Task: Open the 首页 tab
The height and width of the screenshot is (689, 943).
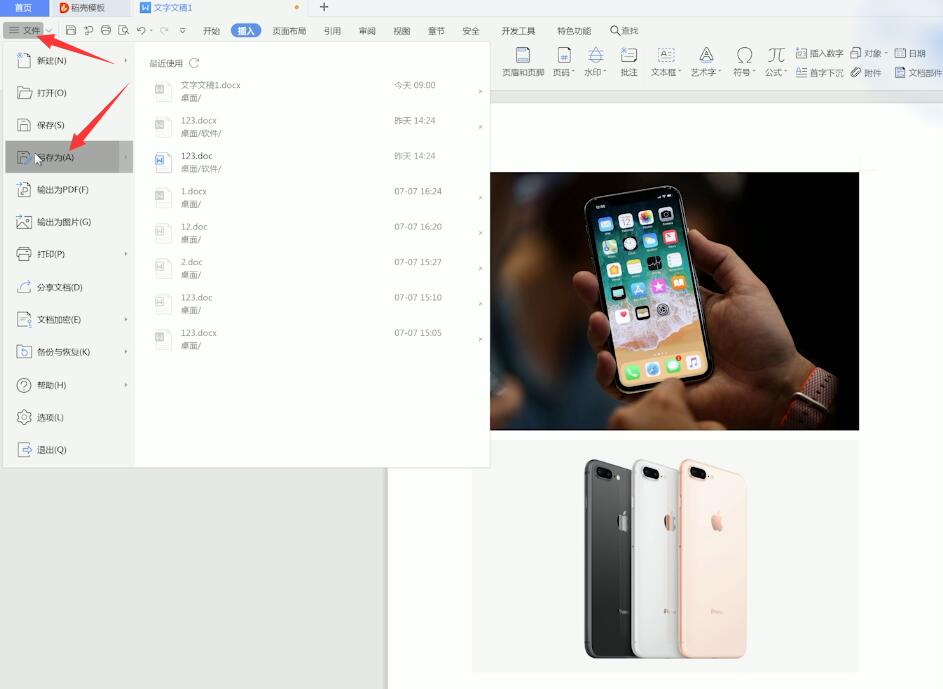Action: pyautogui.click(x=23, y=7)
